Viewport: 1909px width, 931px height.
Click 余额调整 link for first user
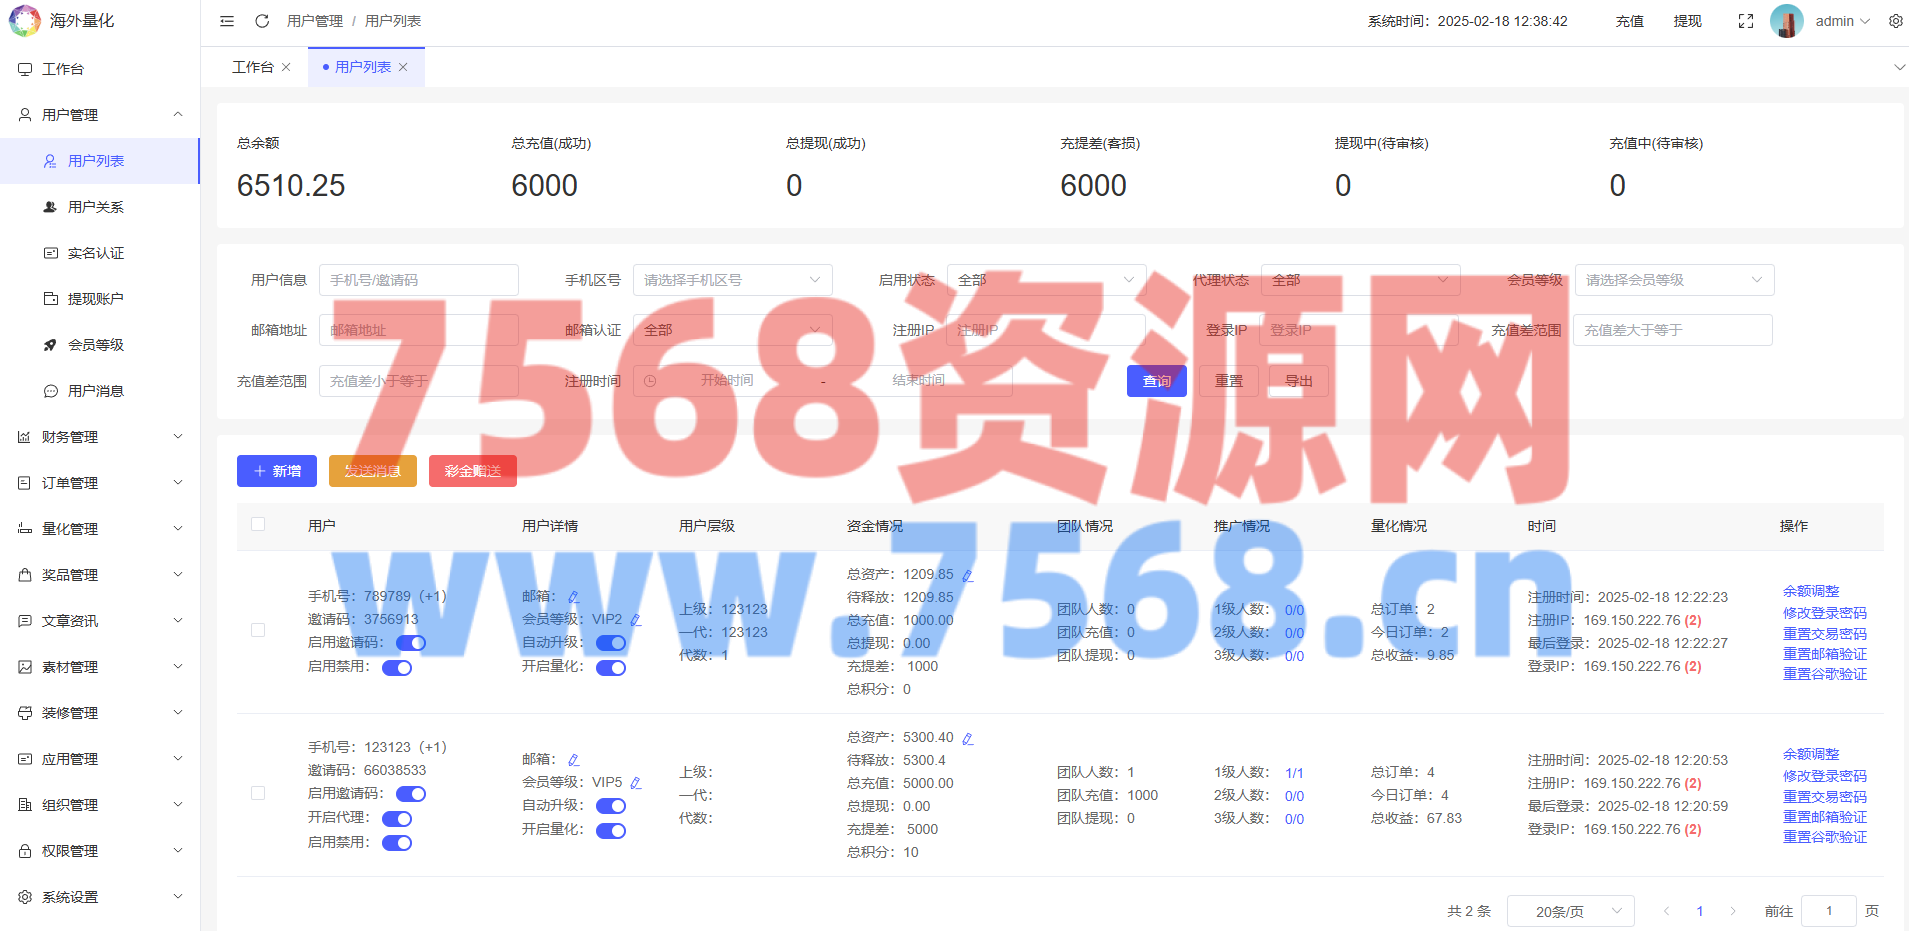click(x=1810, y=591)
